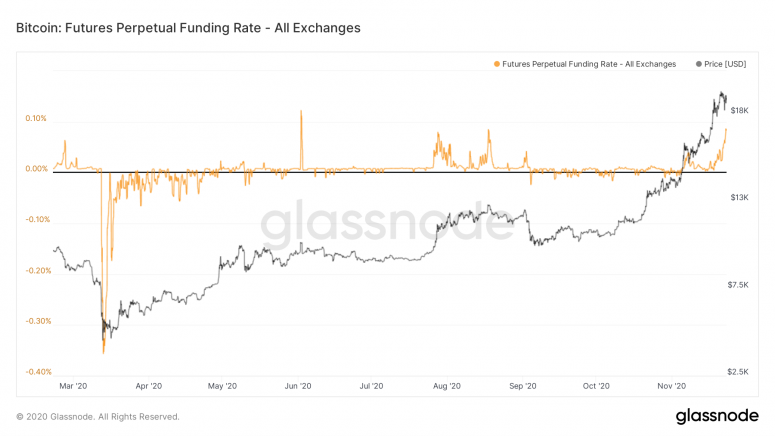Select the Nov '20 x-axis label
The width and height of the screenshot is (775, 436).
(x=671, y=386)
